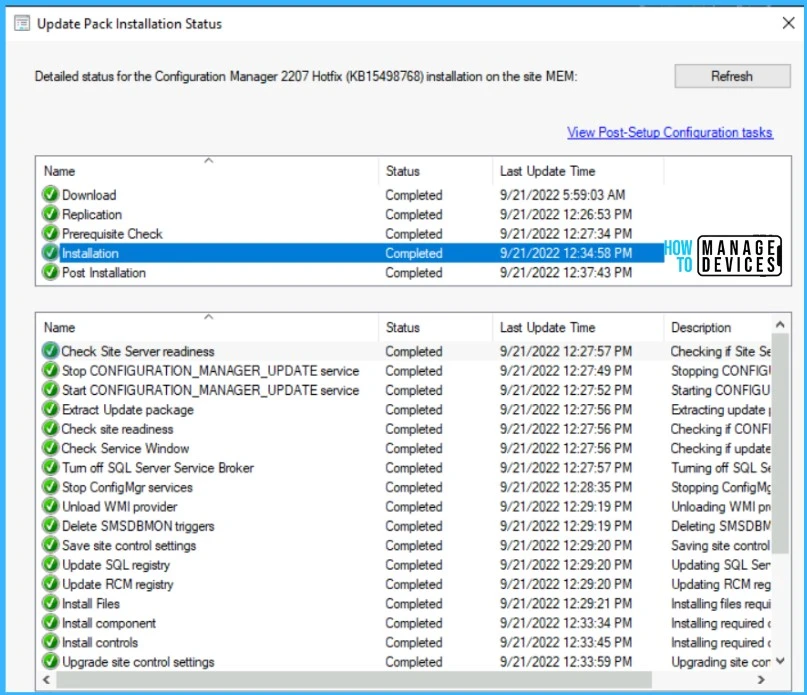Image resolution: width=807 pixels, height=695 pixels.
Task: Click status icon for Update SQL registry
Action: (50, 565)
